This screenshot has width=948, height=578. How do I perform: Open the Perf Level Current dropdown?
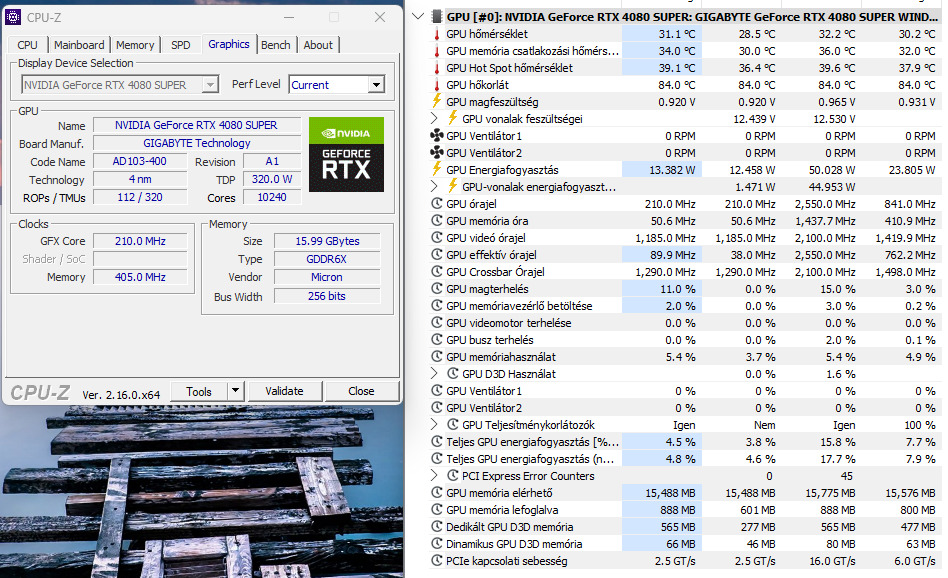pos(376,85)
